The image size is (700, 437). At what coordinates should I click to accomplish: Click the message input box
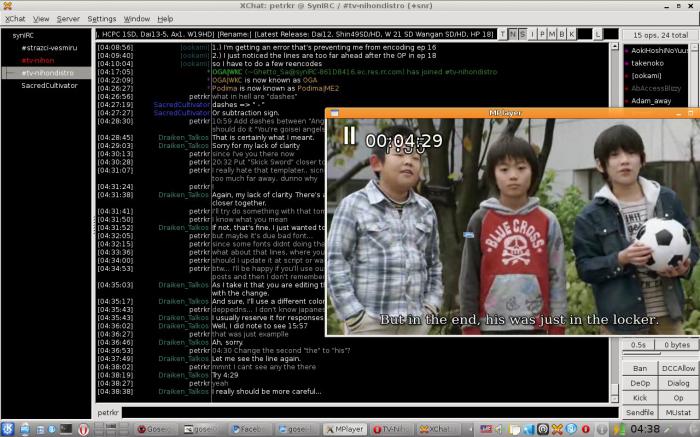coord(370,412)
